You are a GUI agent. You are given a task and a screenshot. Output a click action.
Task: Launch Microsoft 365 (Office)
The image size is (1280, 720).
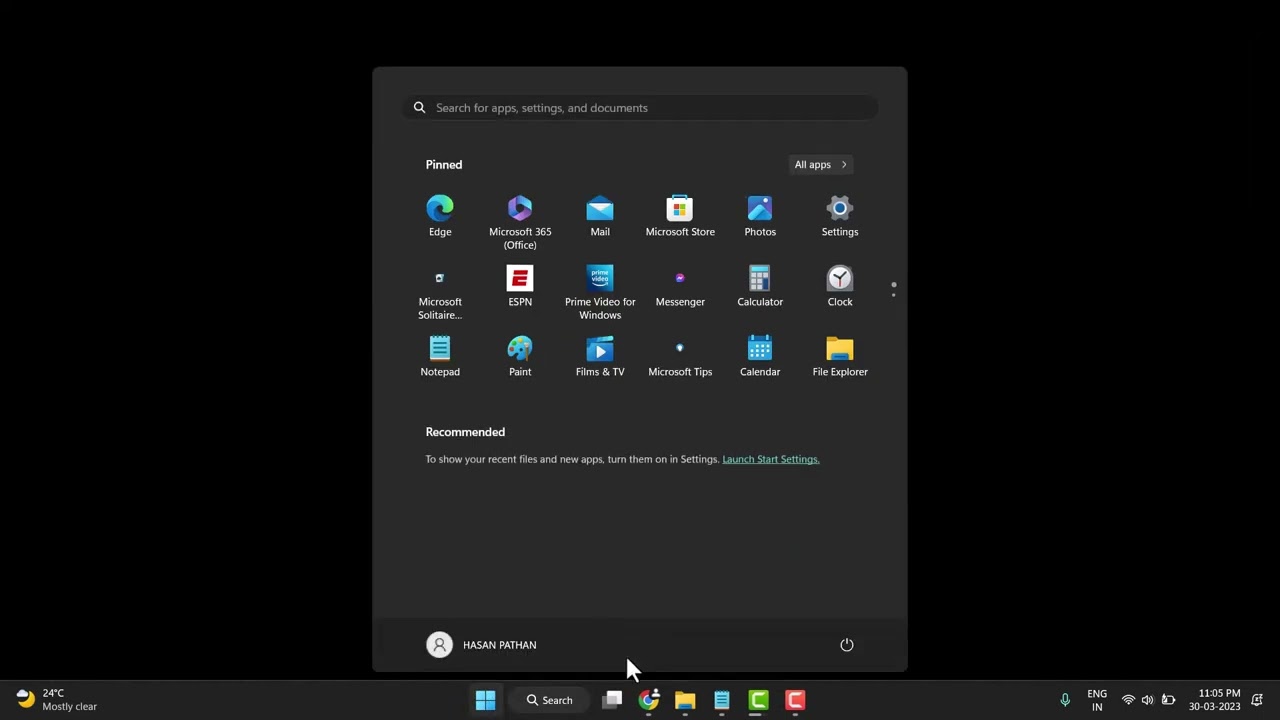[x=520, y=222]
